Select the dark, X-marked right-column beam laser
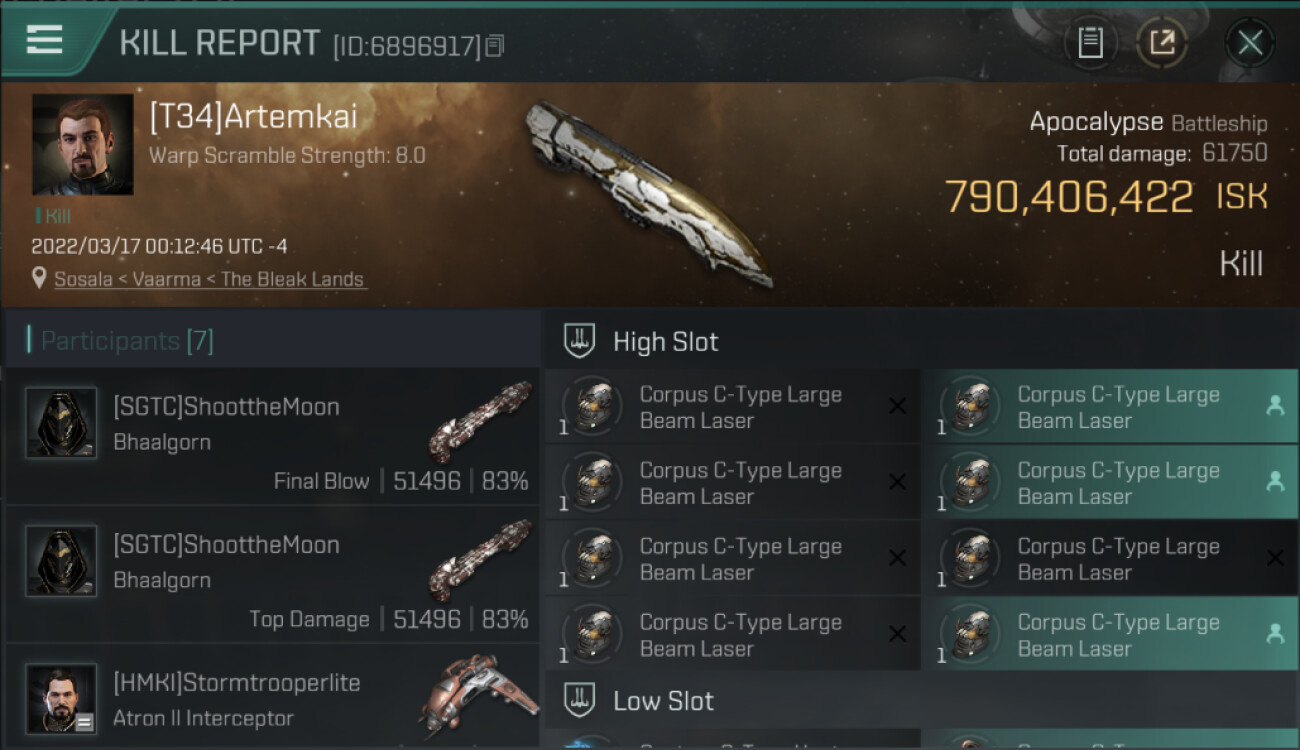Screen dimensions: 1300x750 pyautogui.click(x=1110, y=558)
